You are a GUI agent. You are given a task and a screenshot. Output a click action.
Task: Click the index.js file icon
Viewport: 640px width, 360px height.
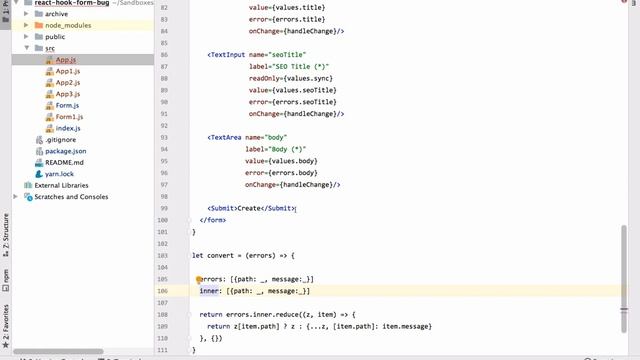point(49,128)
